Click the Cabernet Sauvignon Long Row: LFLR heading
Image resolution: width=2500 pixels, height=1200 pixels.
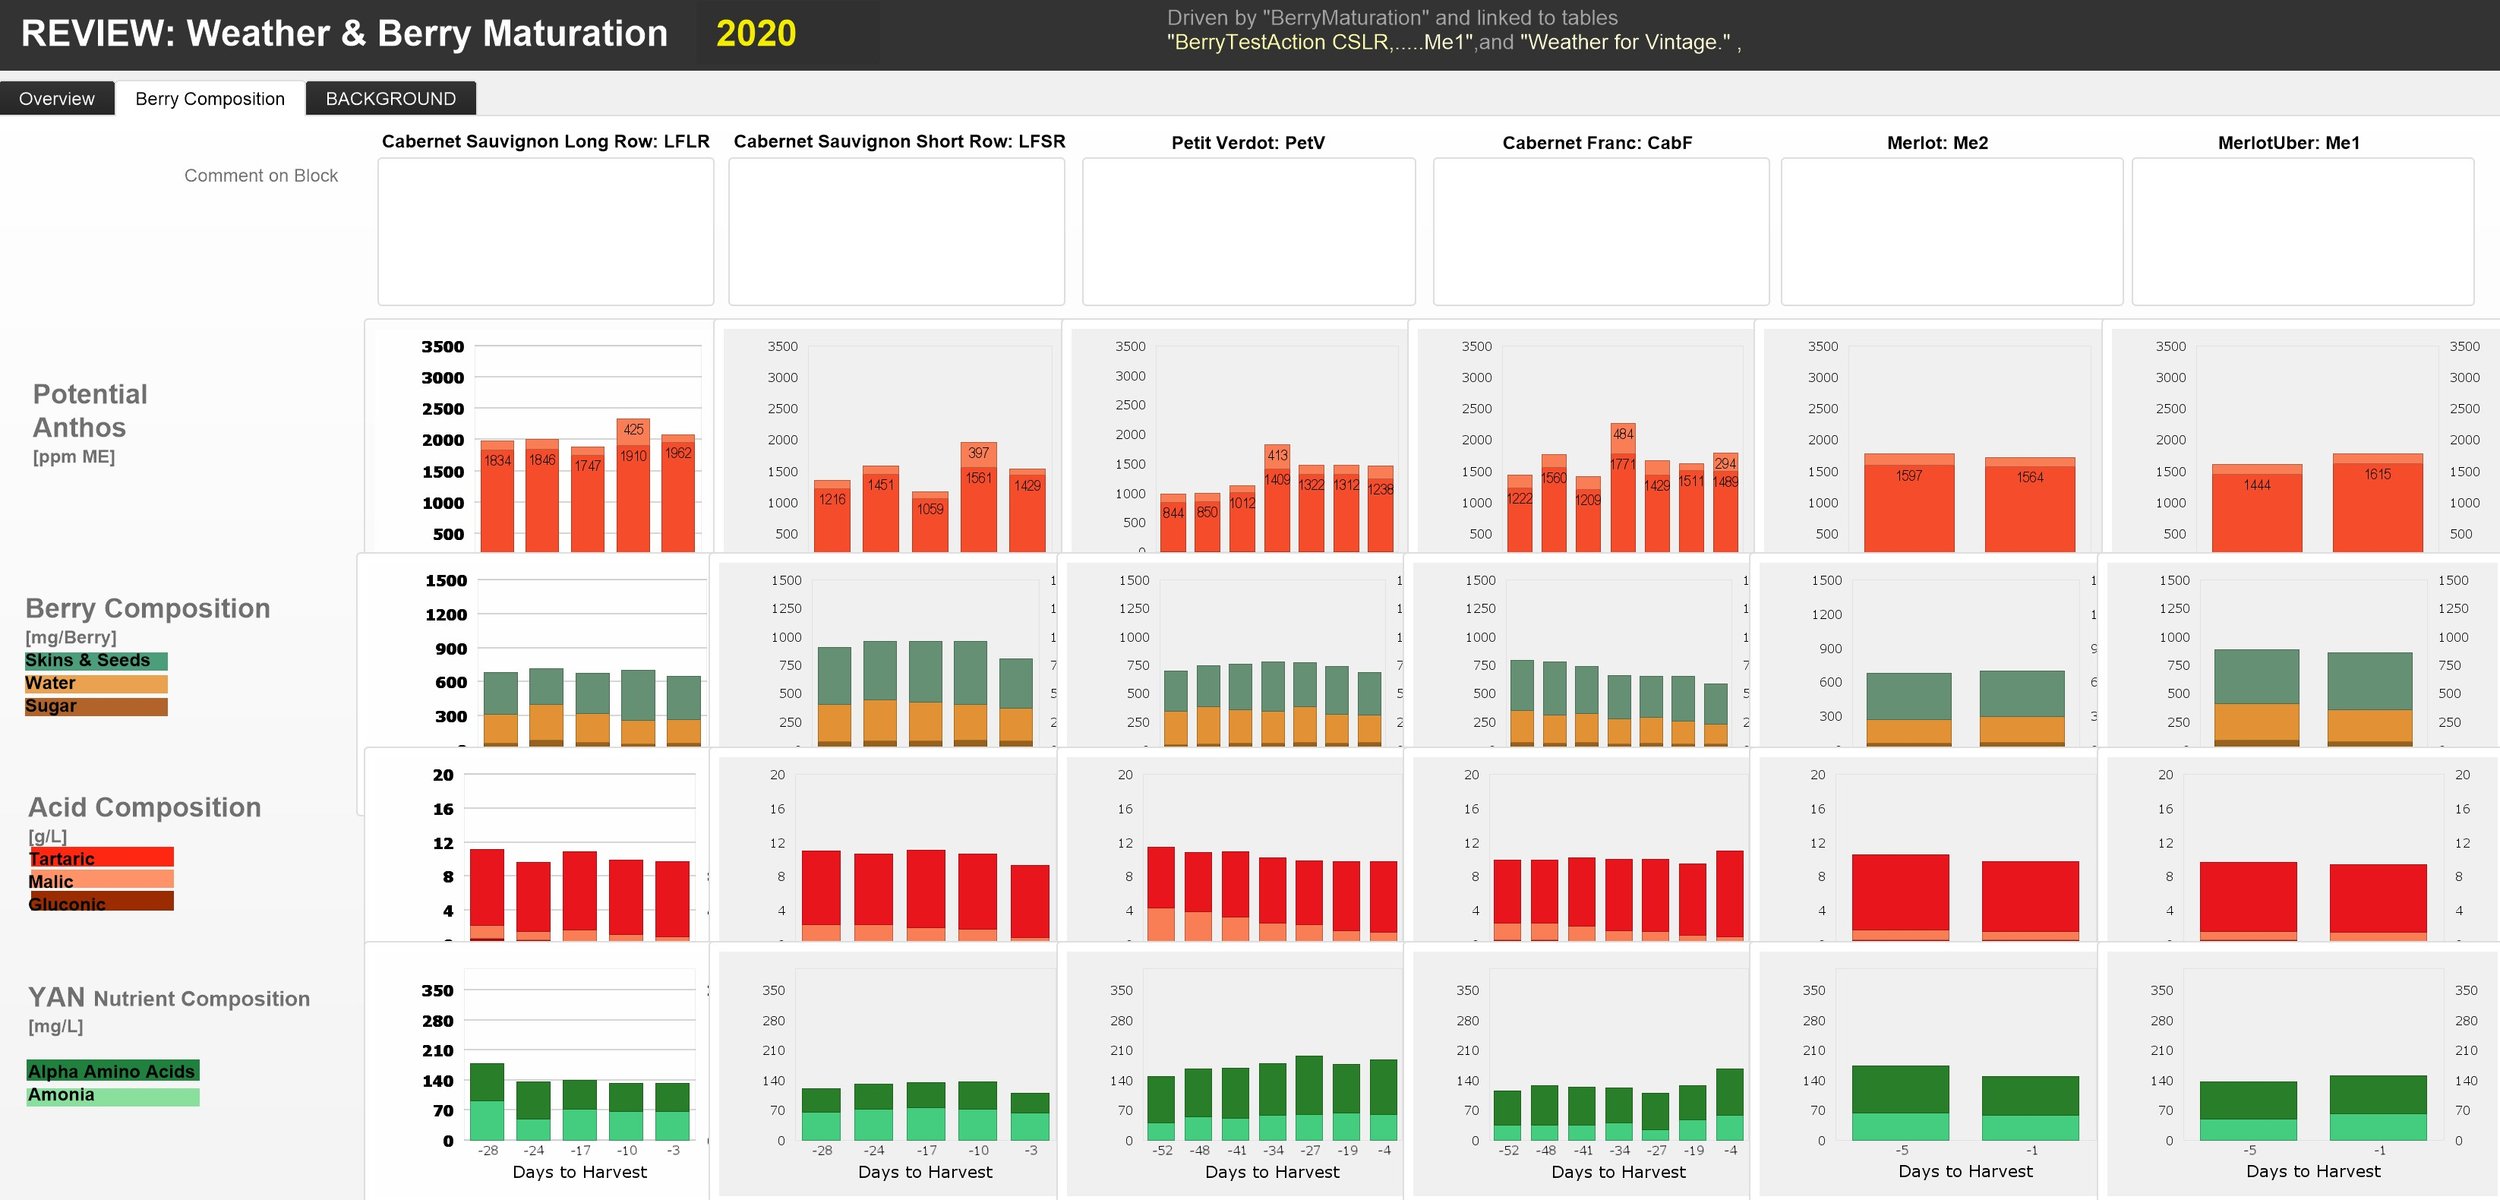[x=546, y=142]
